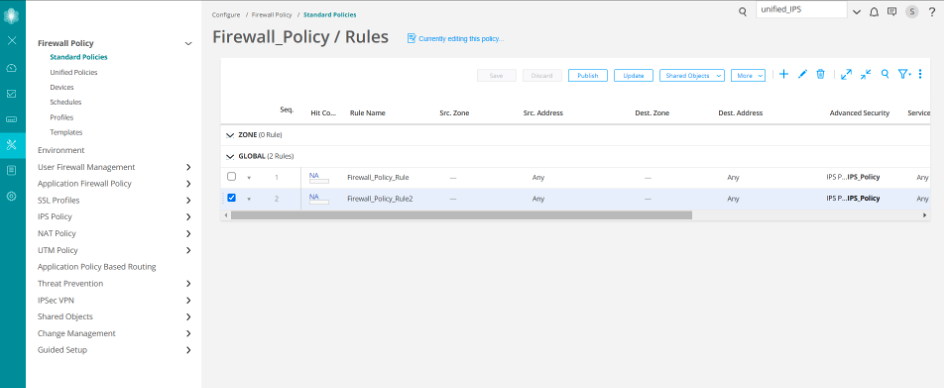Image resolution: width=944 pixels, height=388 pixels.
Task: Open Environment in sidebar
Action: pyautogui.click(x=61, y=150)
